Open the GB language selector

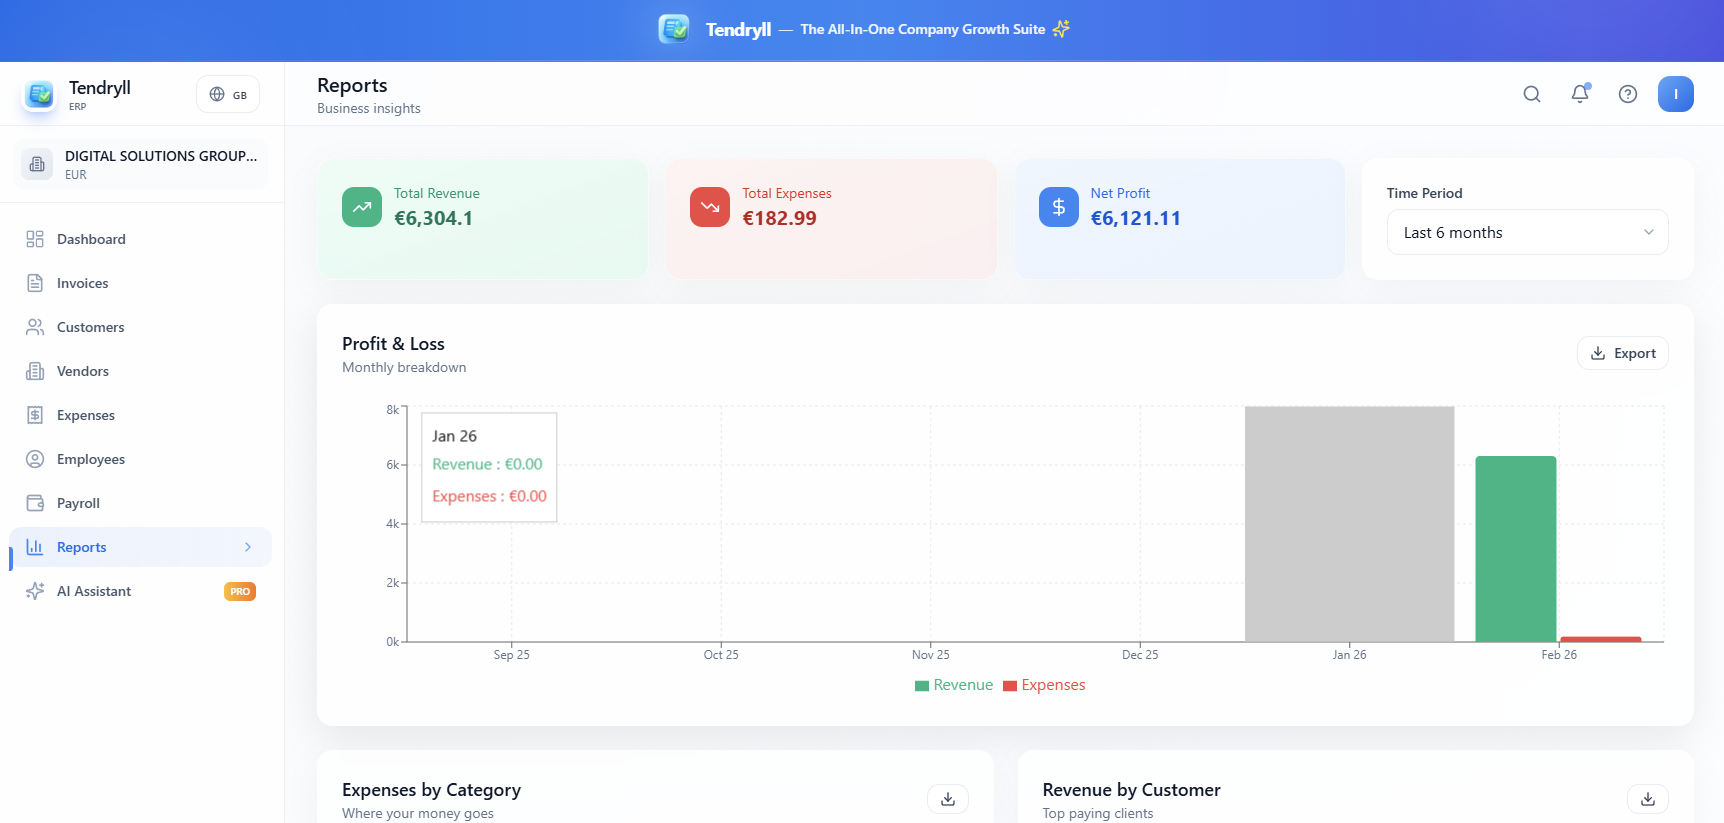point(228,94)
